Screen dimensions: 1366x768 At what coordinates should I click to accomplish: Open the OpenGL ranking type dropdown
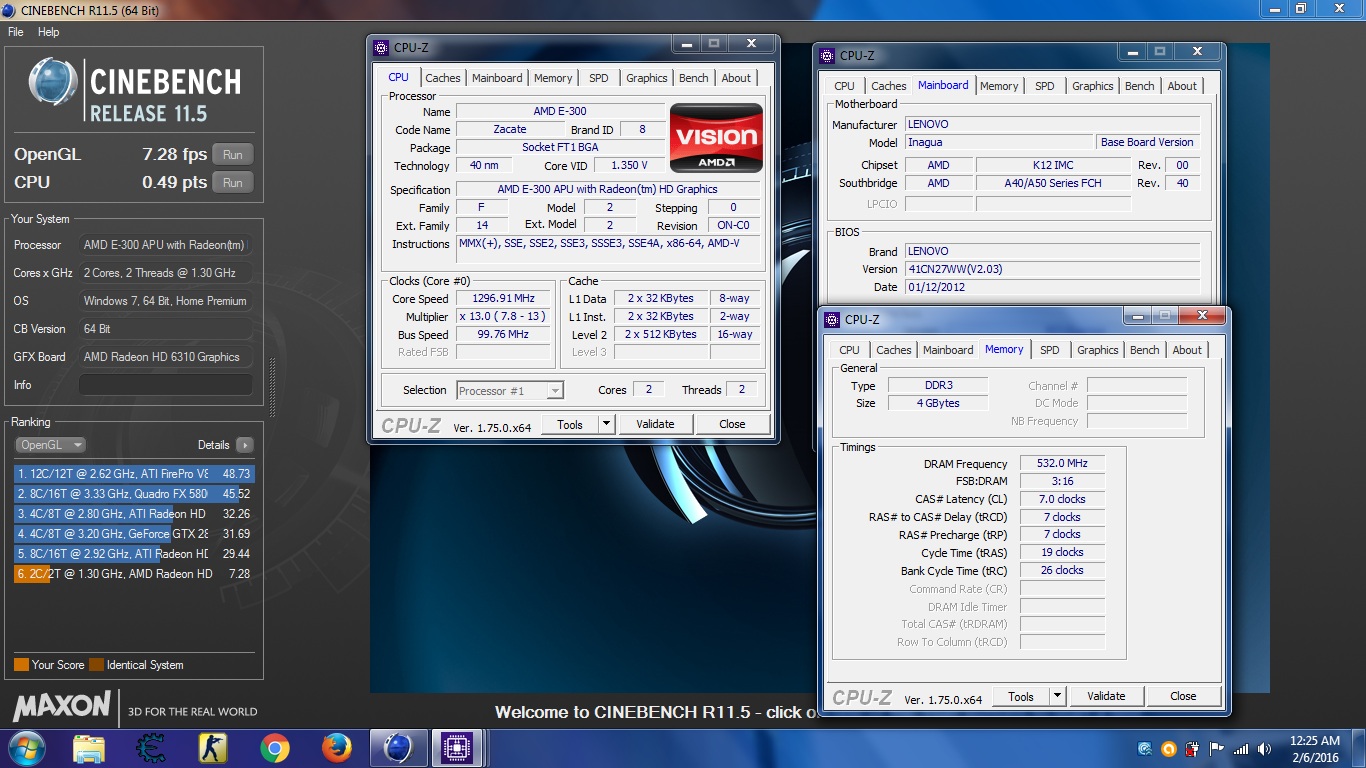click(50, 445)
